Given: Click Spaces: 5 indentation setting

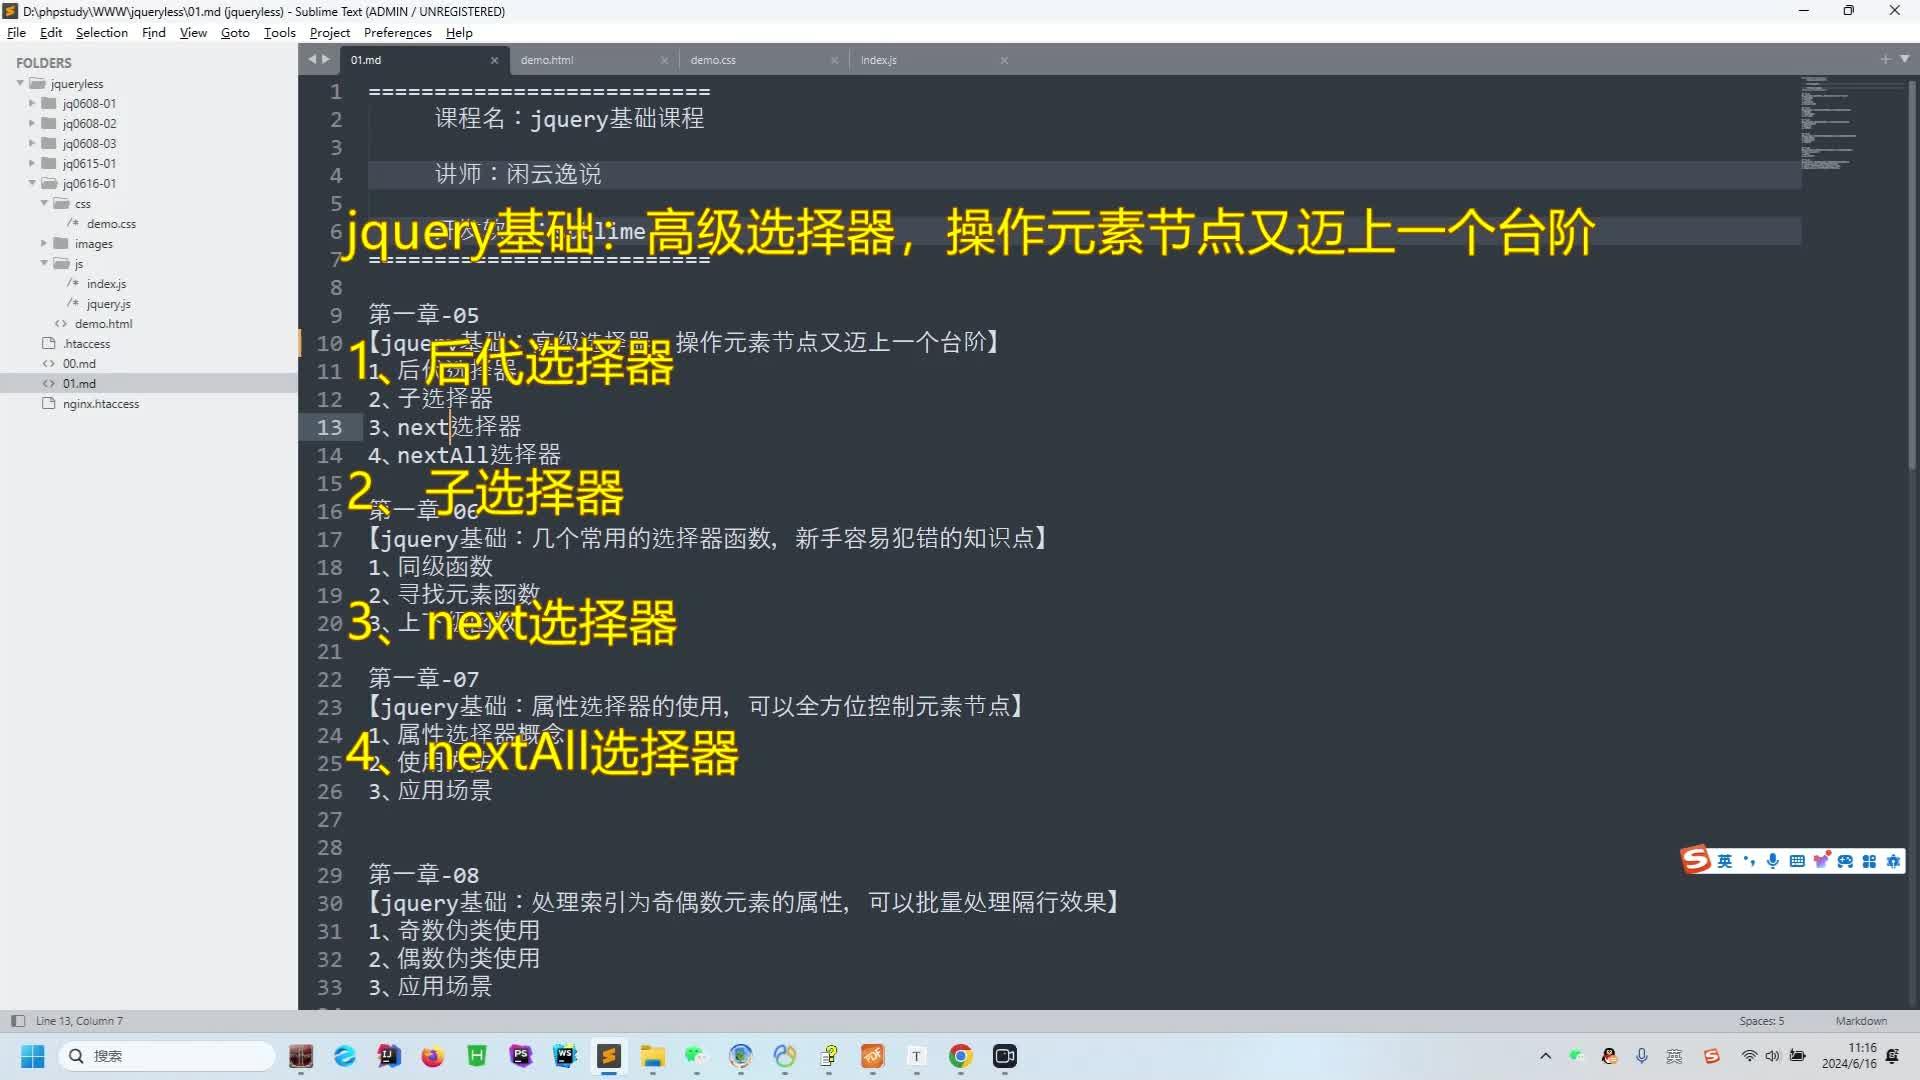Looking at the screenshot, I should 1761,1021.
